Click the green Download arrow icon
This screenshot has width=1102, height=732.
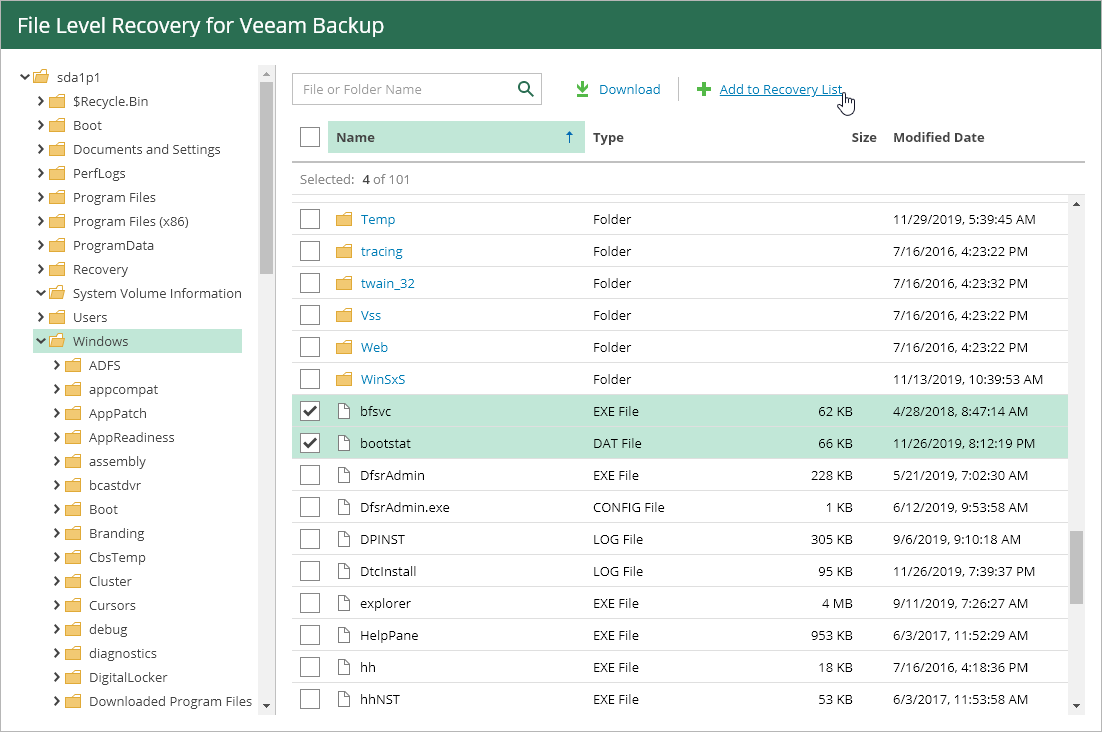pyautogui.click(x=582, y=89)
